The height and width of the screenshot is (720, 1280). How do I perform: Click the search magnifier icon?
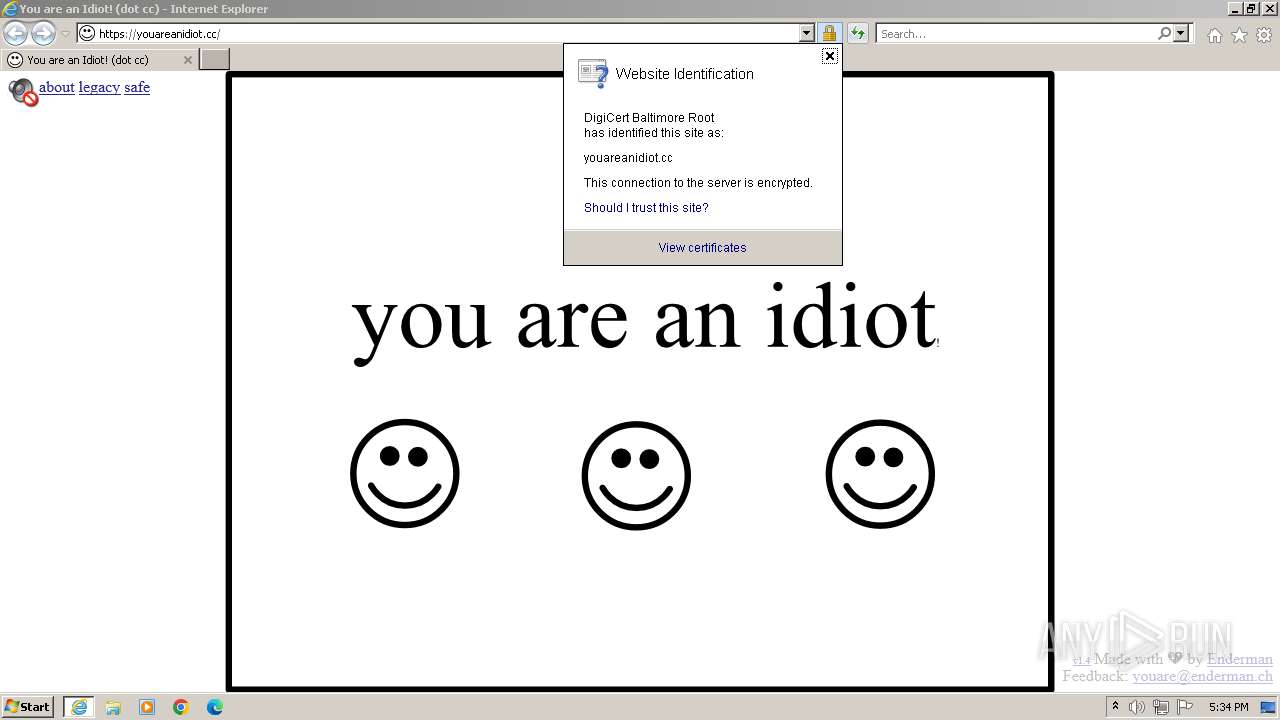coord(1164,33)
